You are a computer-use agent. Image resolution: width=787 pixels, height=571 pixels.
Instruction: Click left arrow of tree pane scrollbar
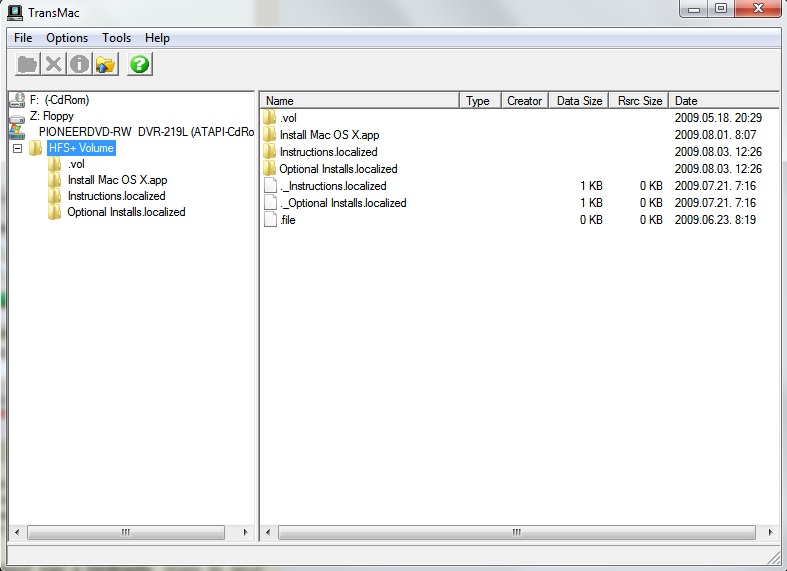pyautogui.click(x=17, y=532)
